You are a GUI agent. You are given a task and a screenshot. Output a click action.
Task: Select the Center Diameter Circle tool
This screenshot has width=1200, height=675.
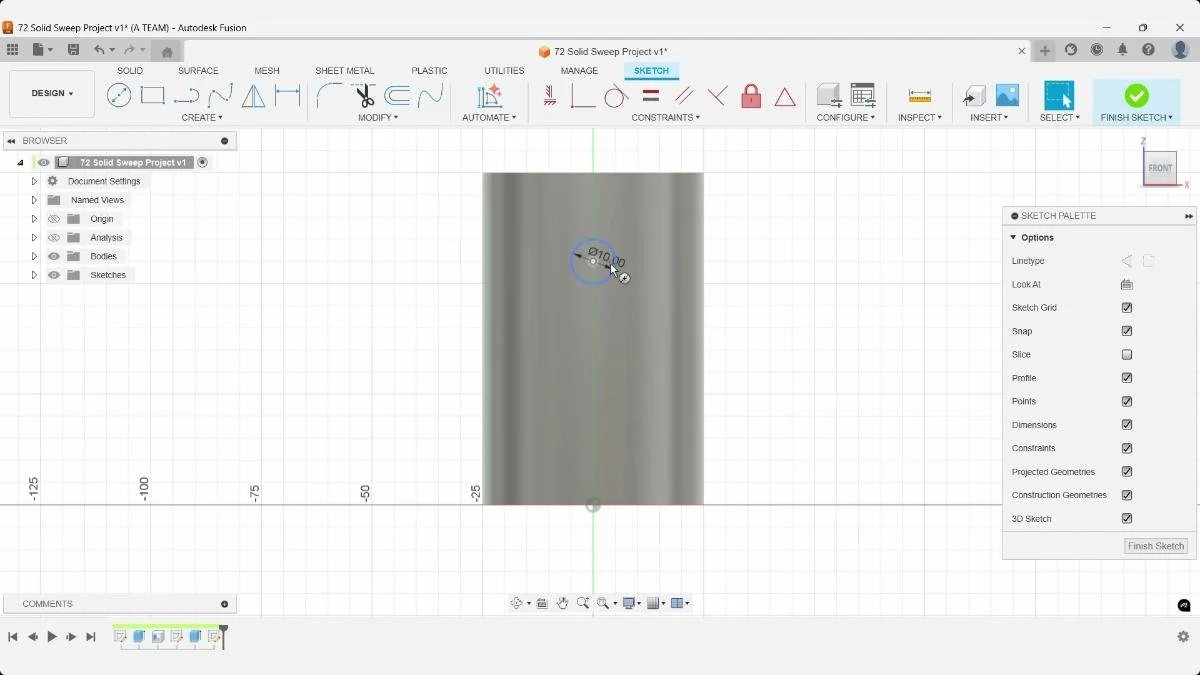119,96
